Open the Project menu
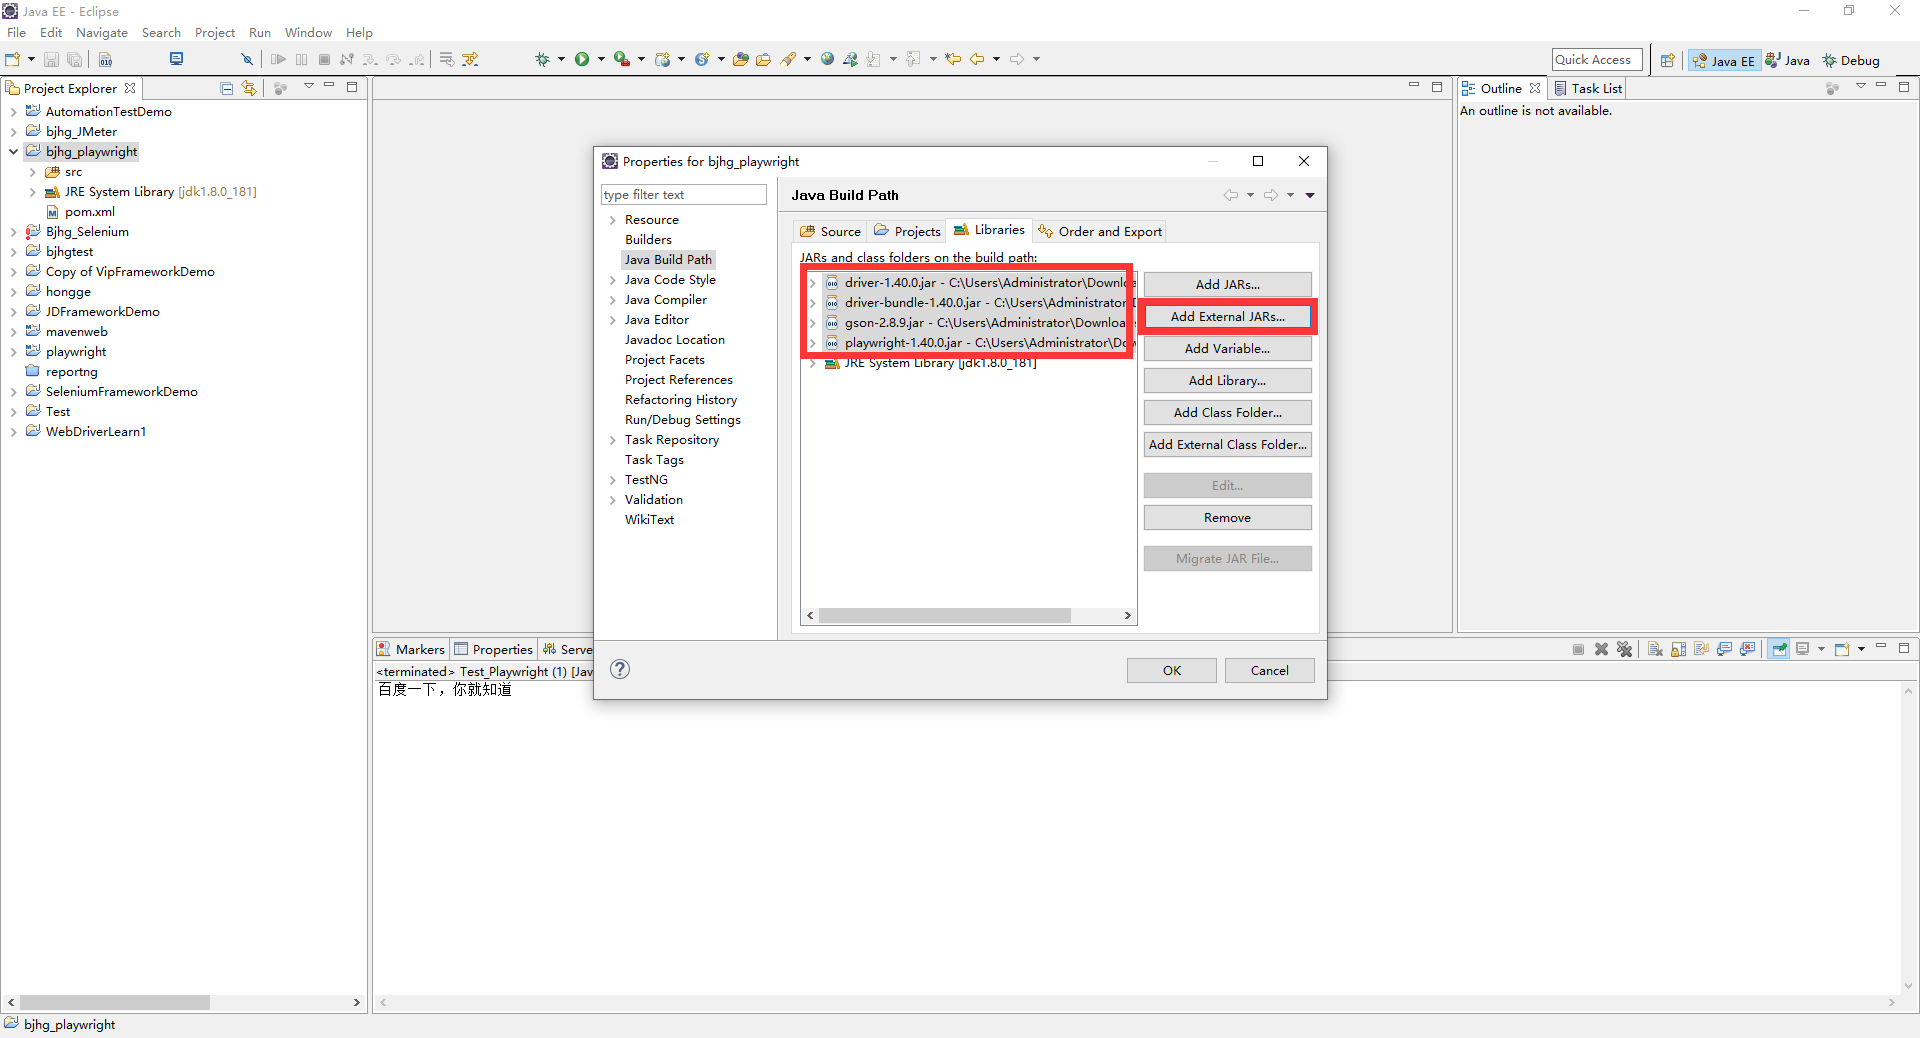1920x1038 pixels. 215,33
